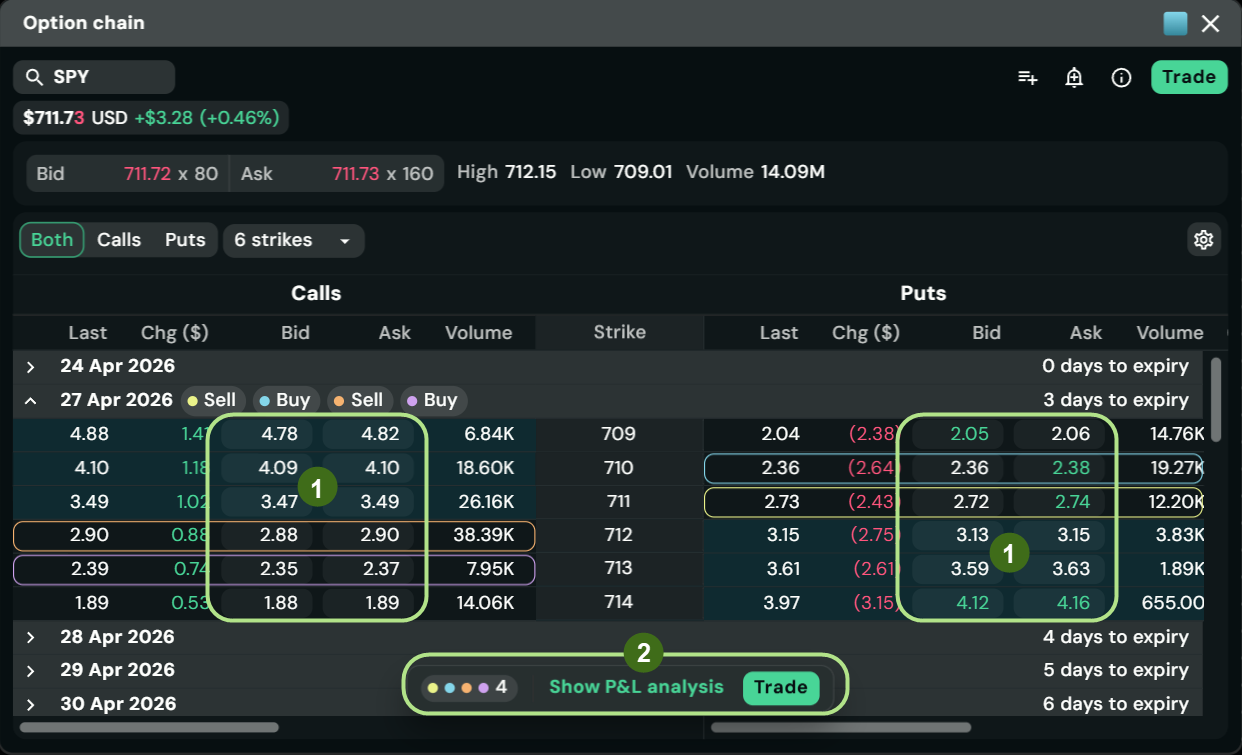This screenshot has width=1242, height=755.
Task: Click the SPY symbol search field
Action: click(94, 77)
